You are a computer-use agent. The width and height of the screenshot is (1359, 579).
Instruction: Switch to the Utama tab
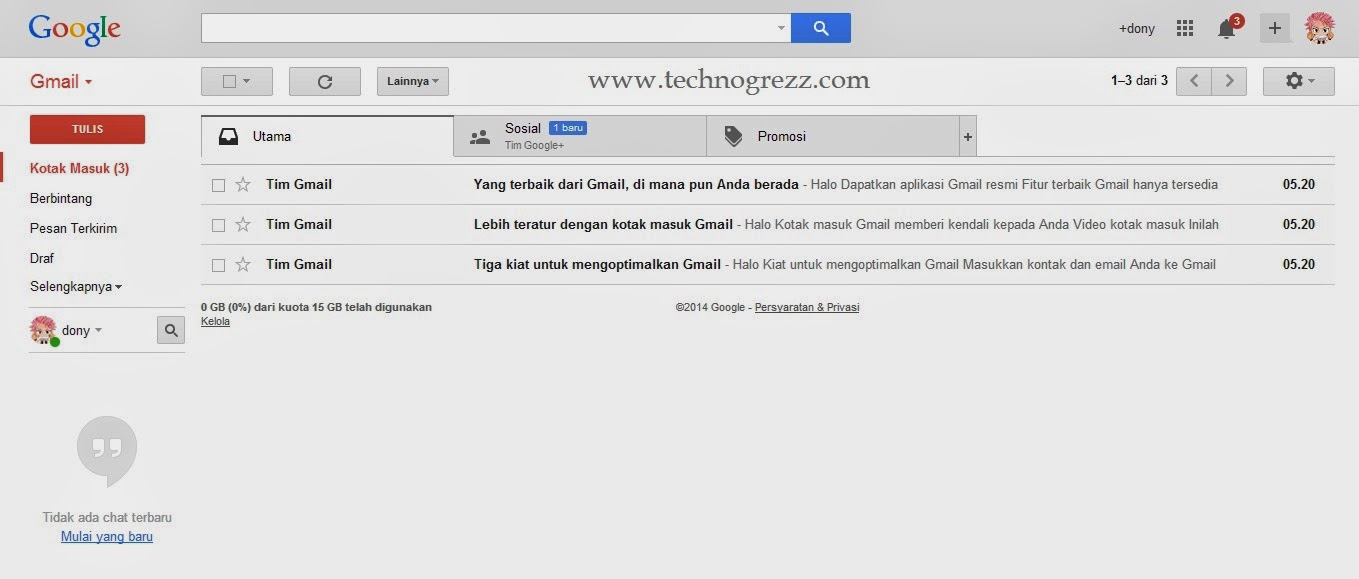coord(327,136)
